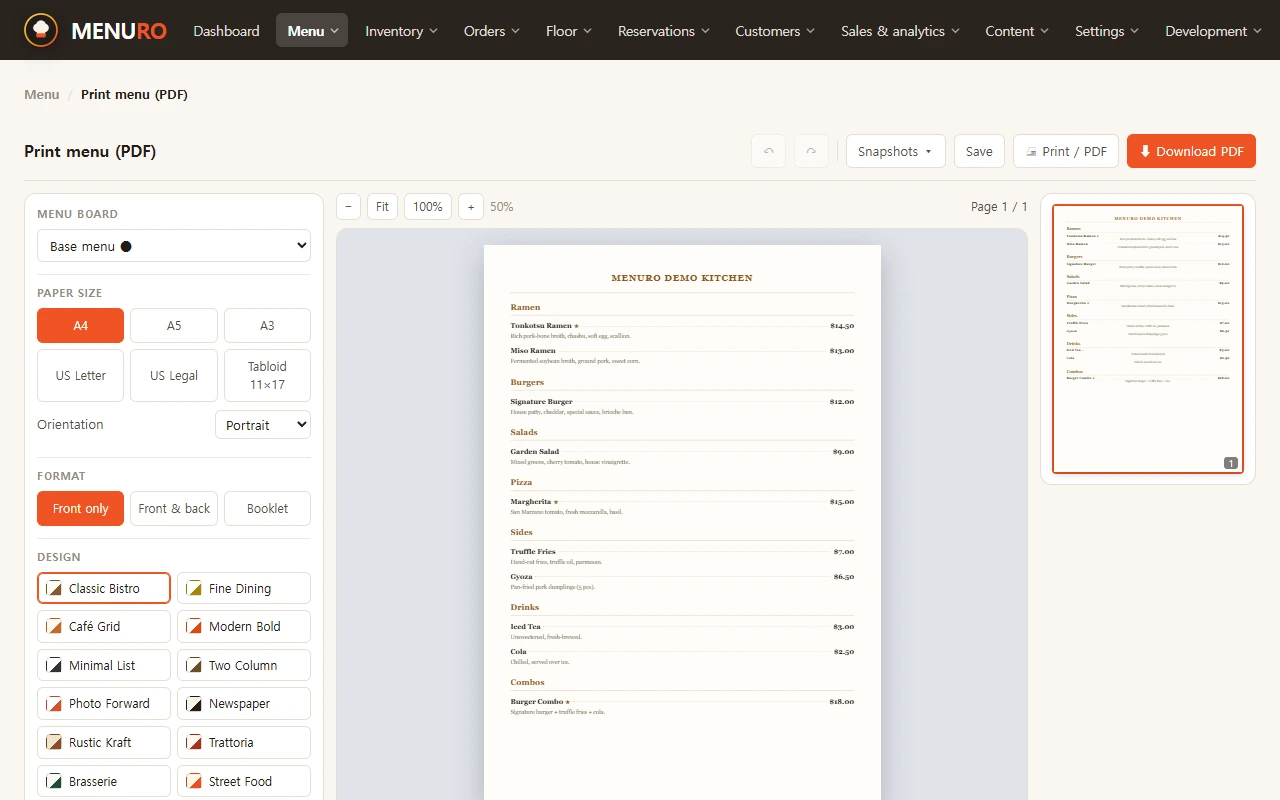This screenshot has height=800, width=1280.
Task: Click the Brasserie design swatch icon
Action: [x=54, y=782]
